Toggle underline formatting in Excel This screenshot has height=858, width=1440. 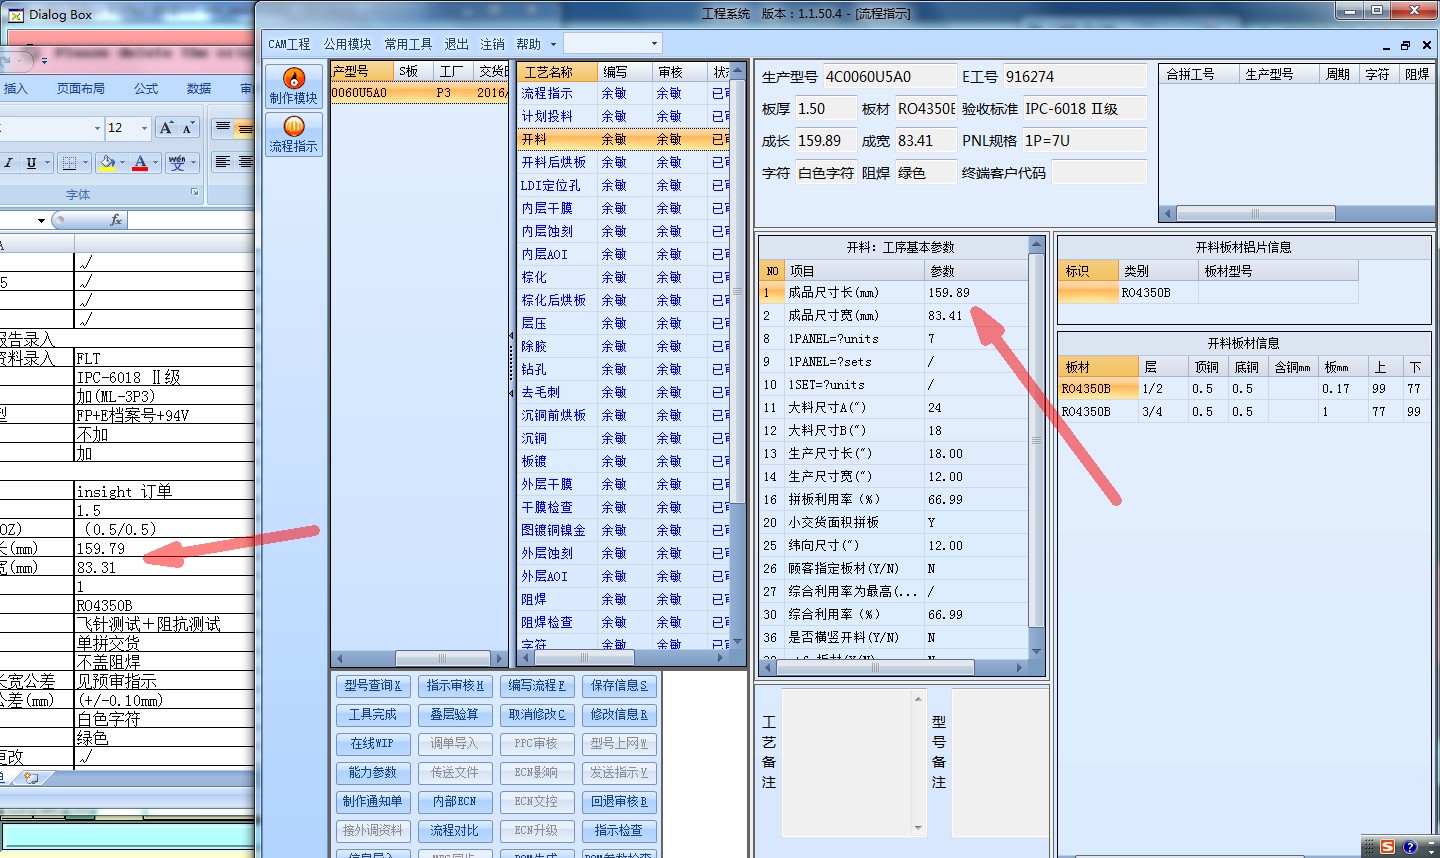31,162
